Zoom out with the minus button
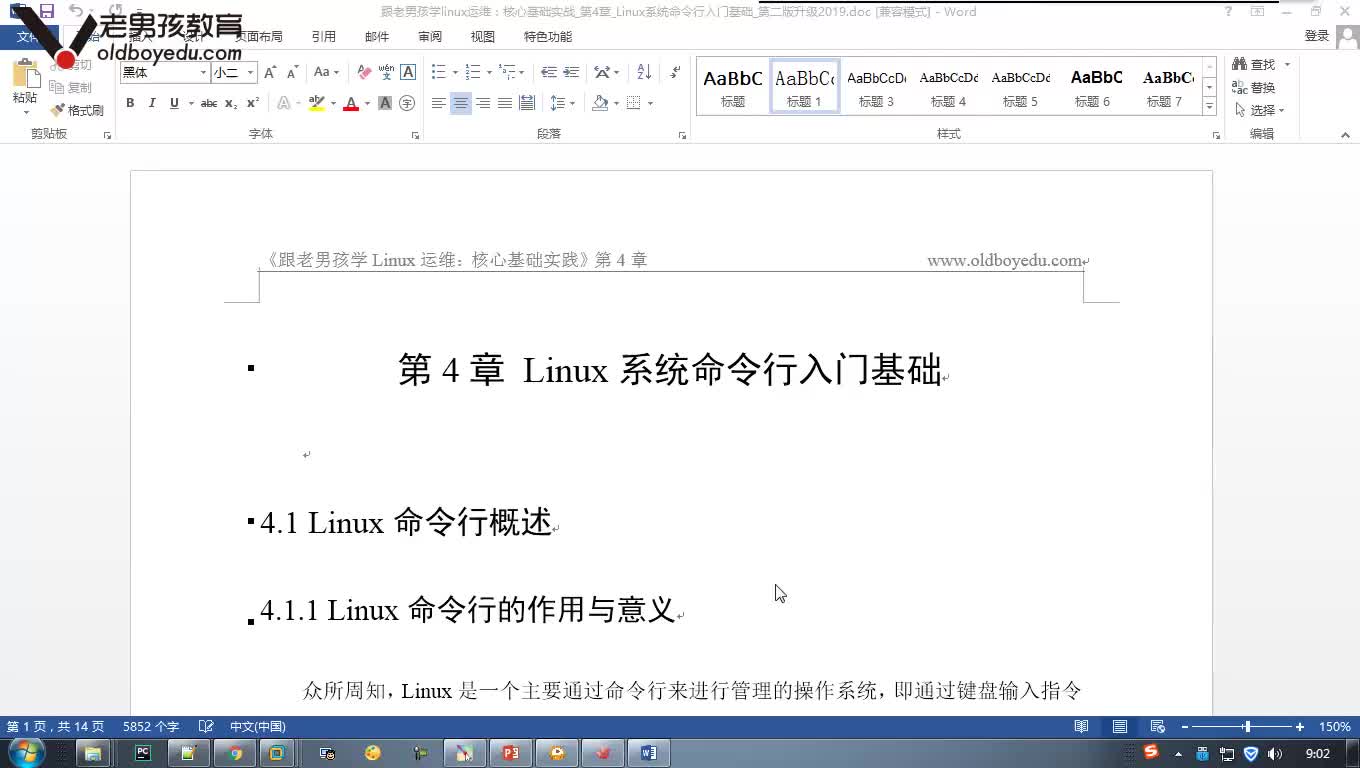Image resolution: width=1360 pixels, height=768 pixels. click(x=1185, y=727)
